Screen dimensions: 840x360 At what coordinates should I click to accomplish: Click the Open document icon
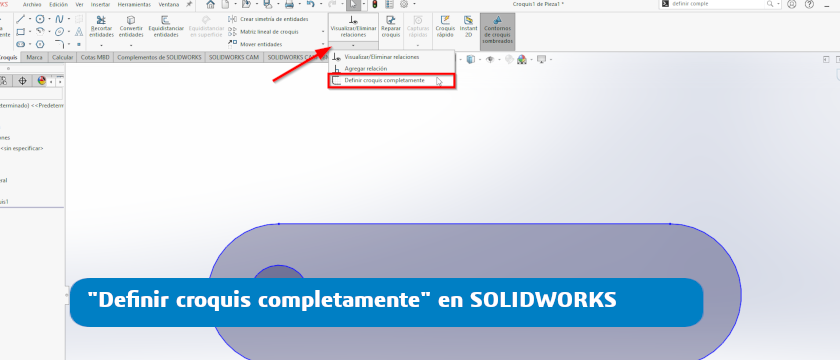pyautogui.click(x=246, y=4)
